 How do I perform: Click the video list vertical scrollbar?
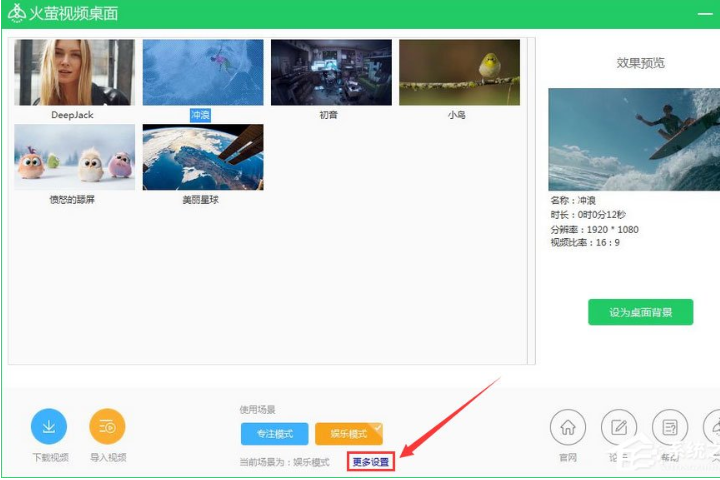click(531, 201)
